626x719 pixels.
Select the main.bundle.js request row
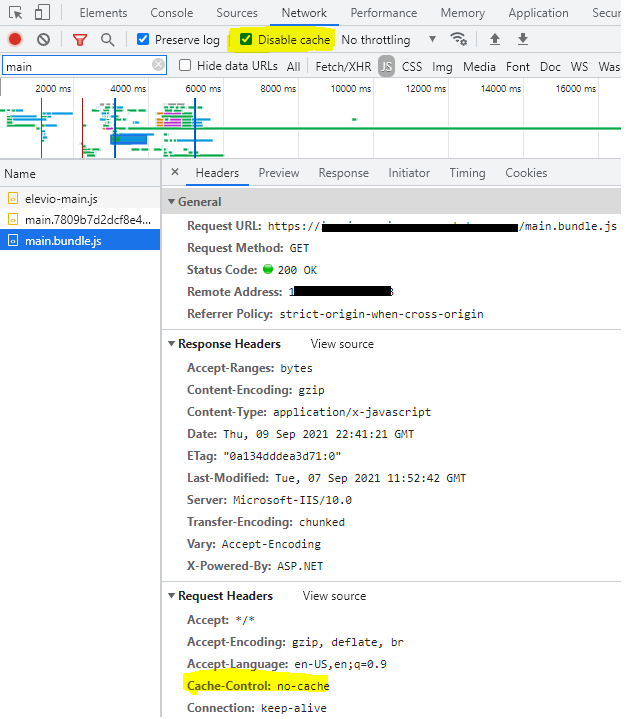click(80, 240)
